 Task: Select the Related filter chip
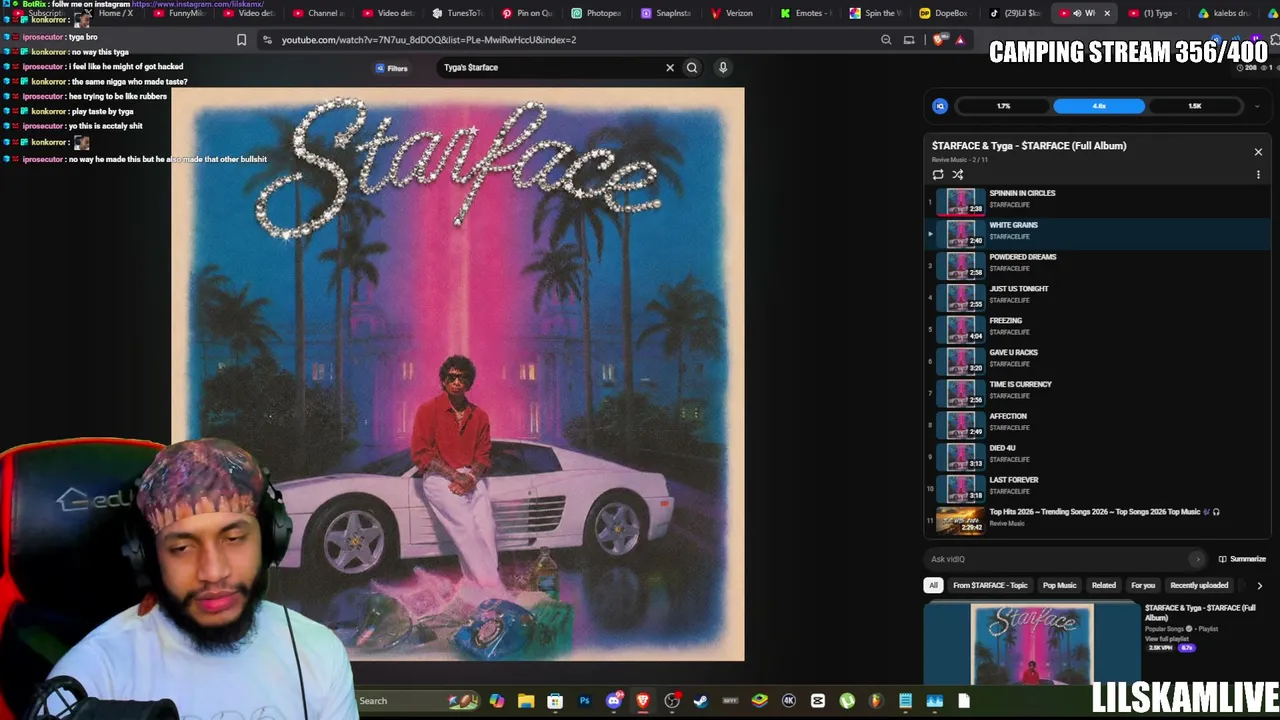tap(1104, 586)
